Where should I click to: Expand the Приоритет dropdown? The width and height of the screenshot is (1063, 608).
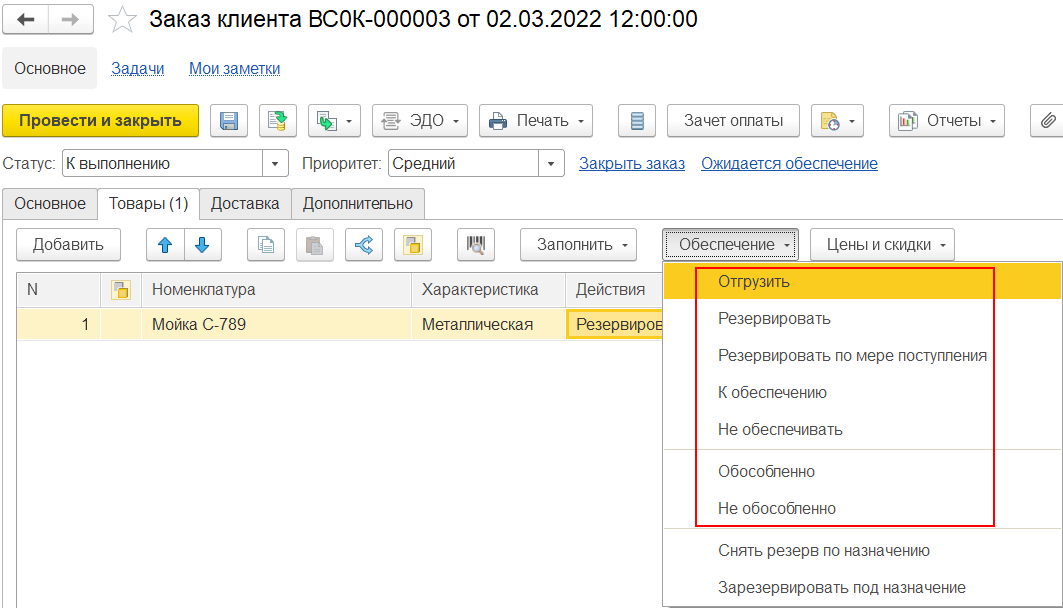pos(551,164)
